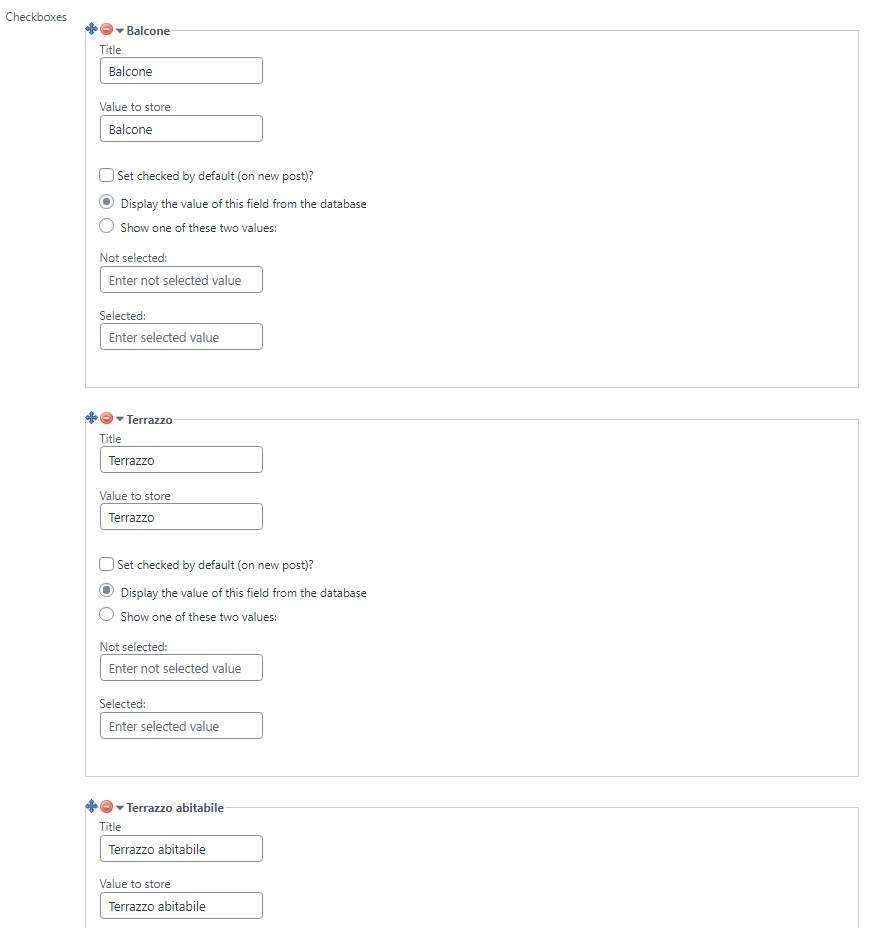Check 'Set checked by default' for Terrazzo

tap(107, 564)
